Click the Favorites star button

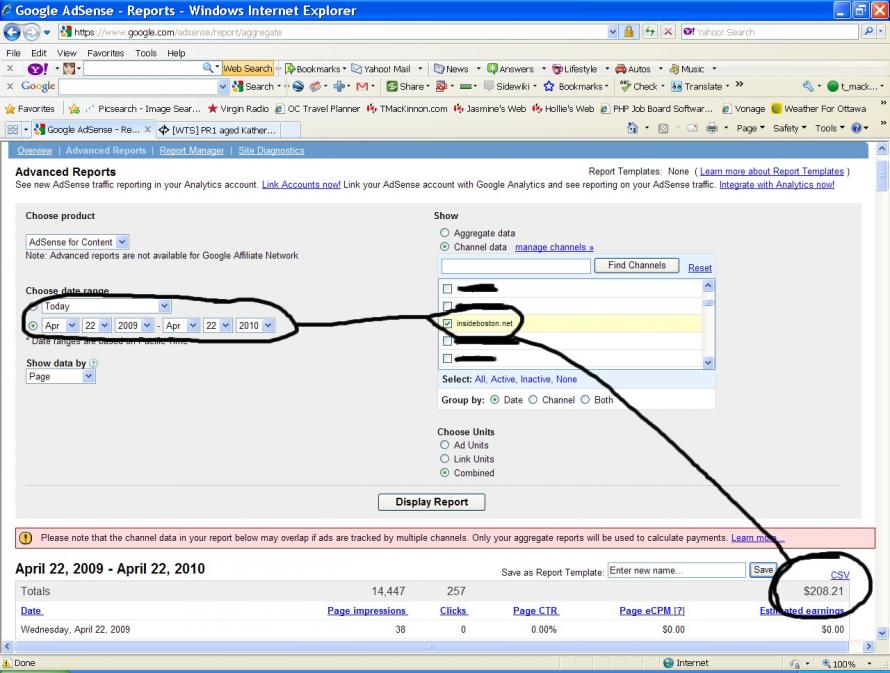click(x=30, y=109)
